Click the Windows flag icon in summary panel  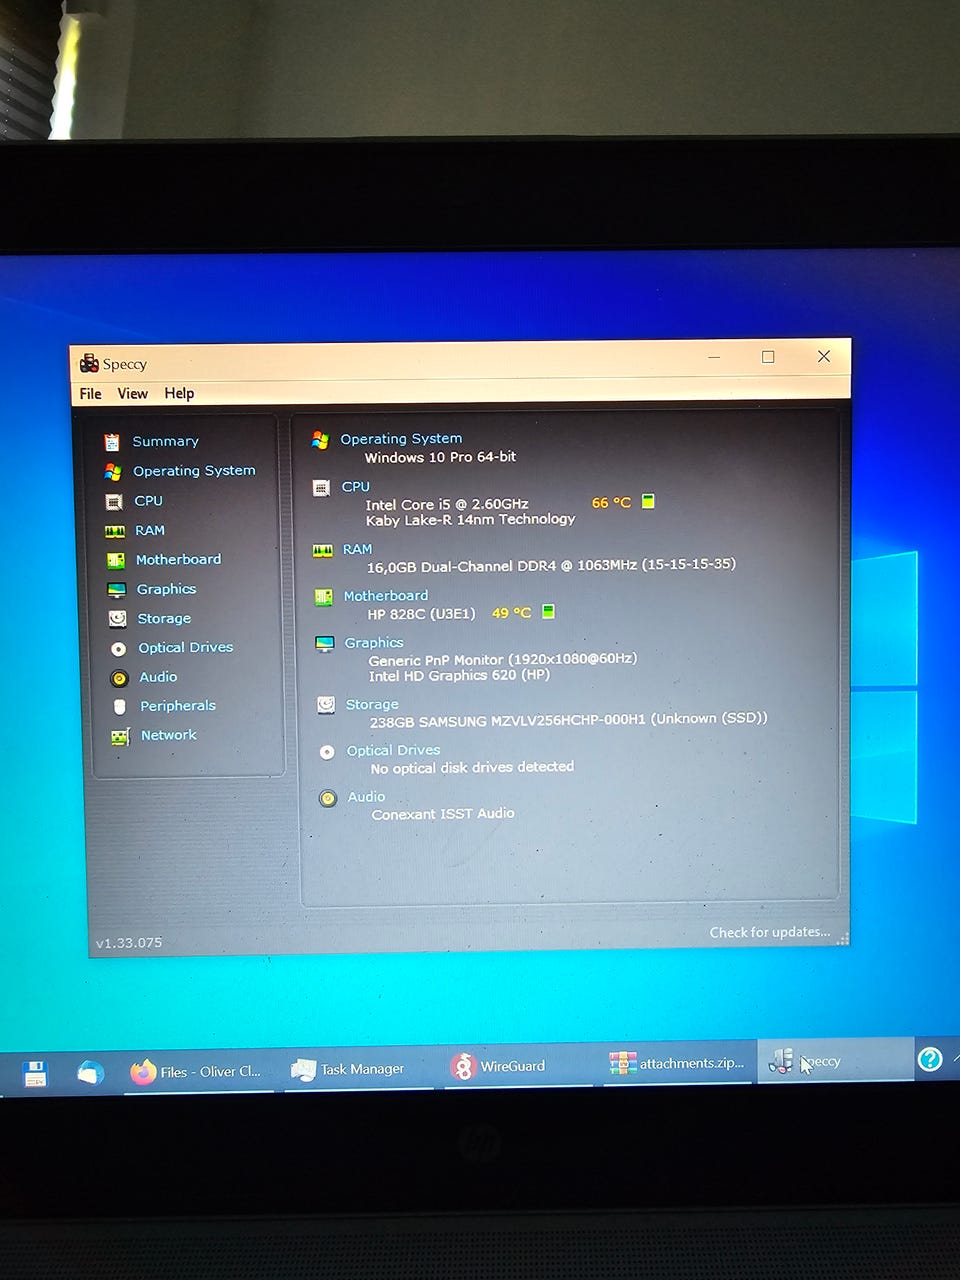point(320,439)
